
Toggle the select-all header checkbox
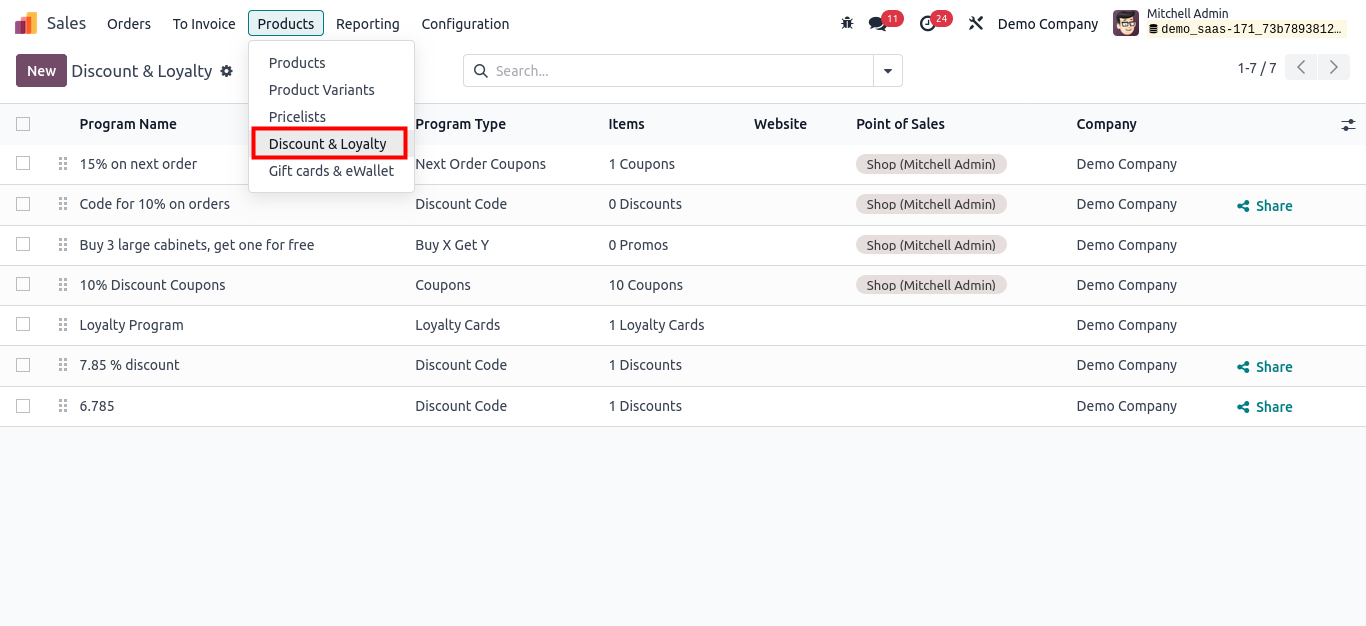pos(23,124)
